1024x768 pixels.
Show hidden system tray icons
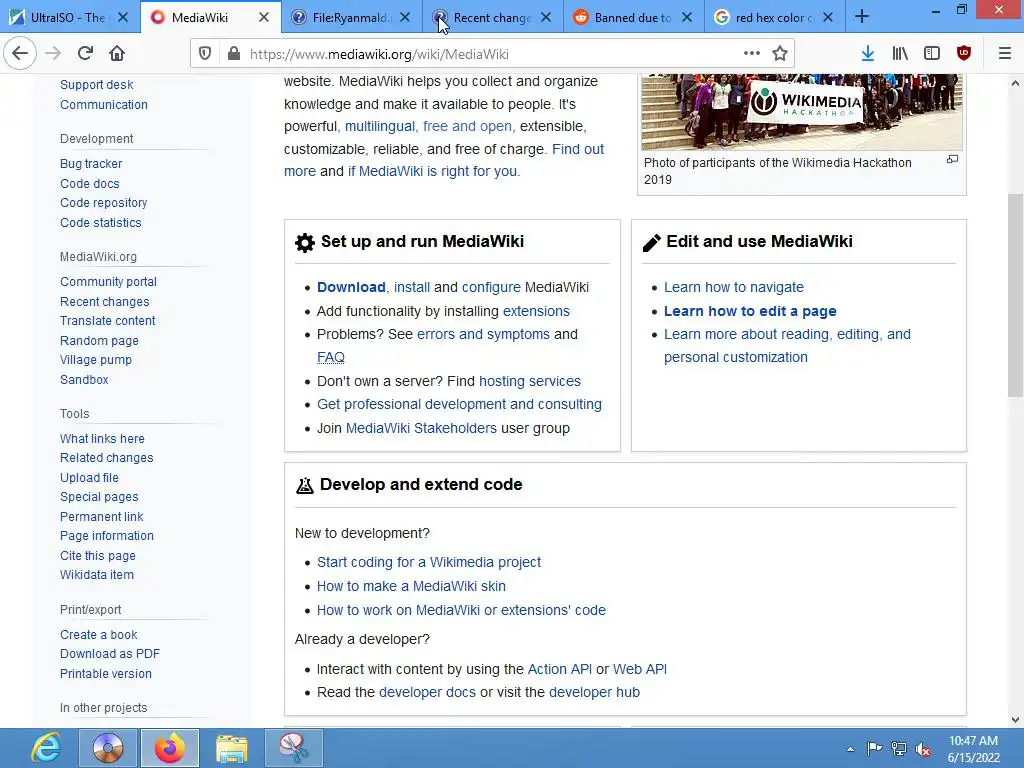[x=850, y=749]
